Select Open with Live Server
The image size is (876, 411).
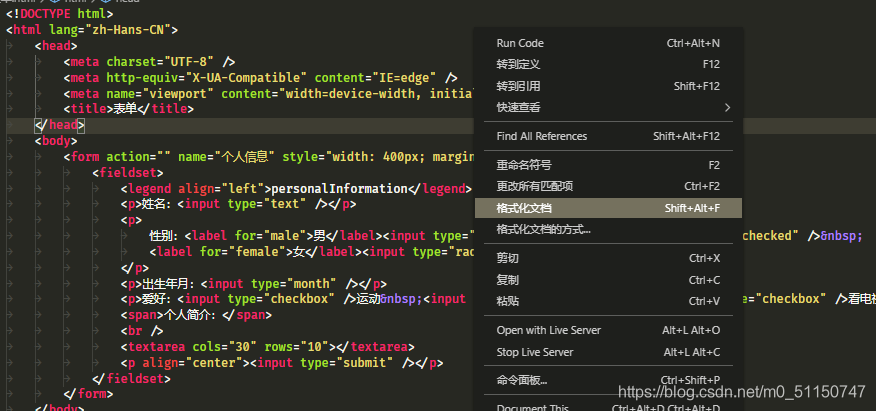(x=608, y=330)
